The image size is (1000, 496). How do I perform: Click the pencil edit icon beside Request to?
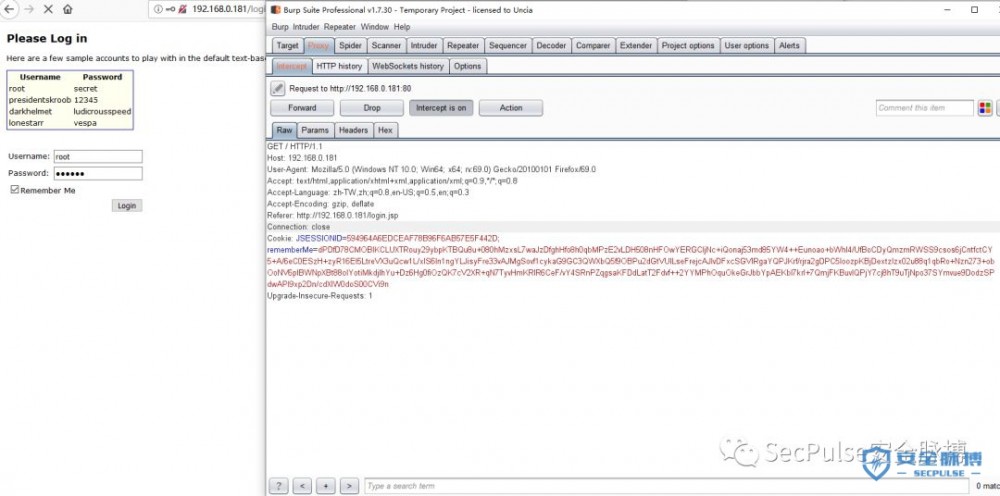277,89
